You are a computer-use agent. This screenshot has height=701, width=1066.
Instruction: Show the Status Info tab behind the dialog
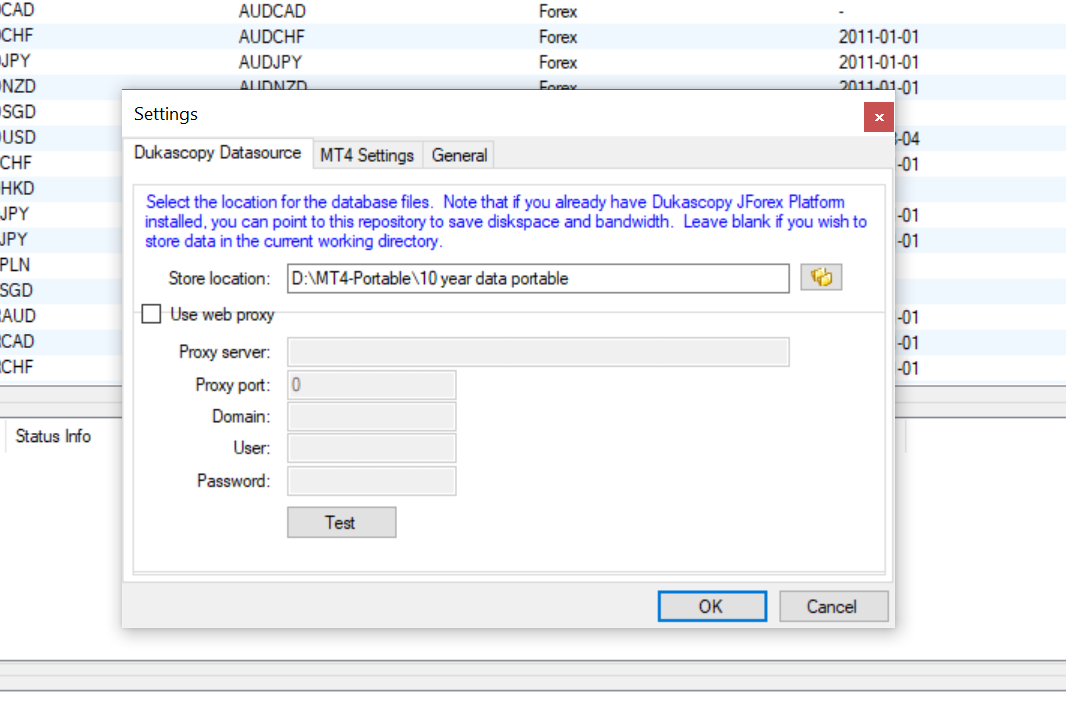[53, 437]
